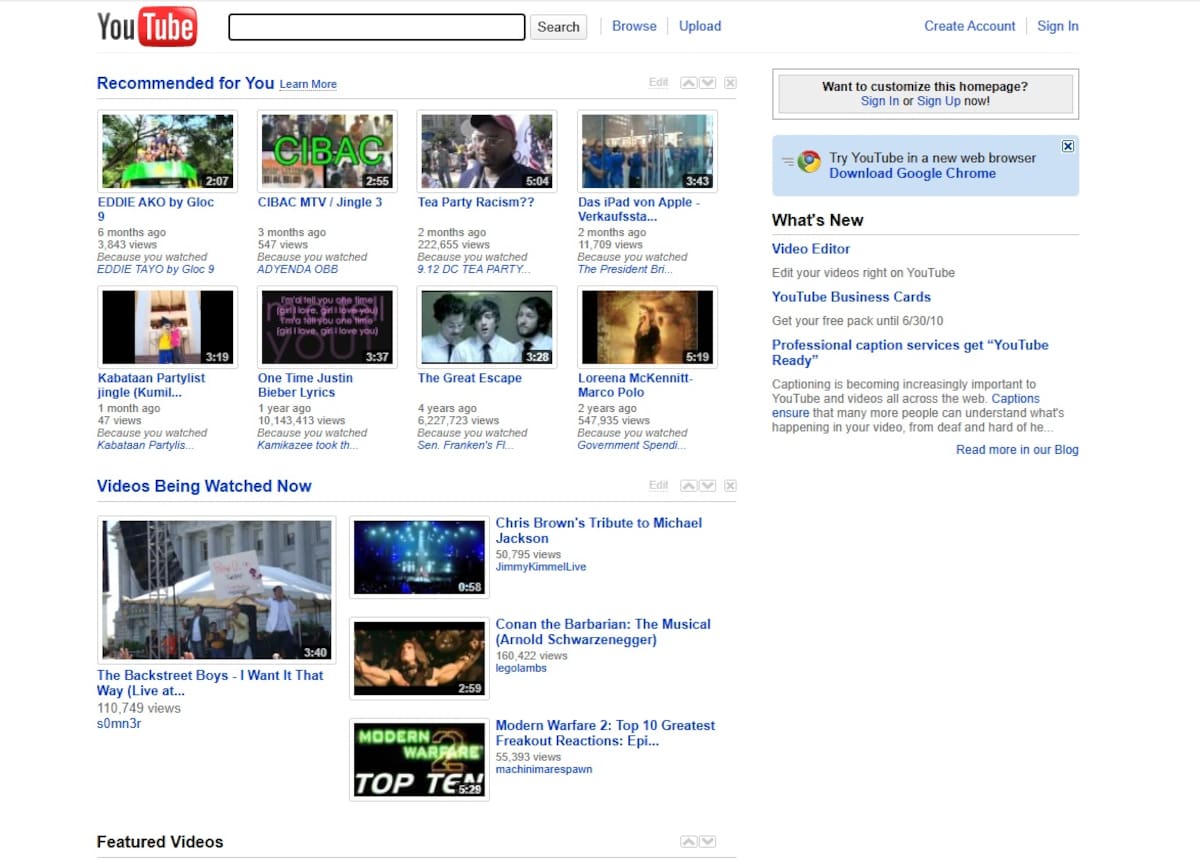Click The Great Escape title link
Image resolution: width=1200 pixels, height=860 pixels.
coord(470,378)
